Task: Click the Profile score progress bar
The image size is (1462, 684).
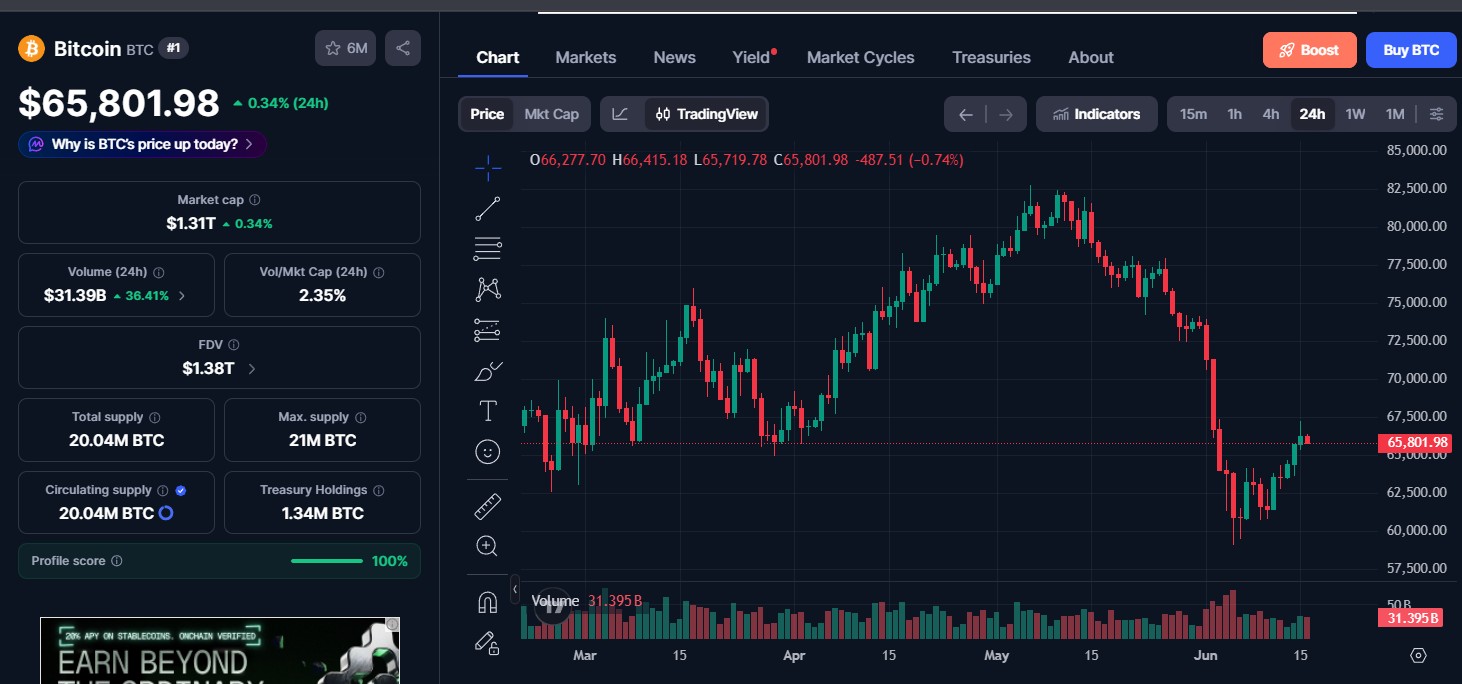Action: pos(327,561)
